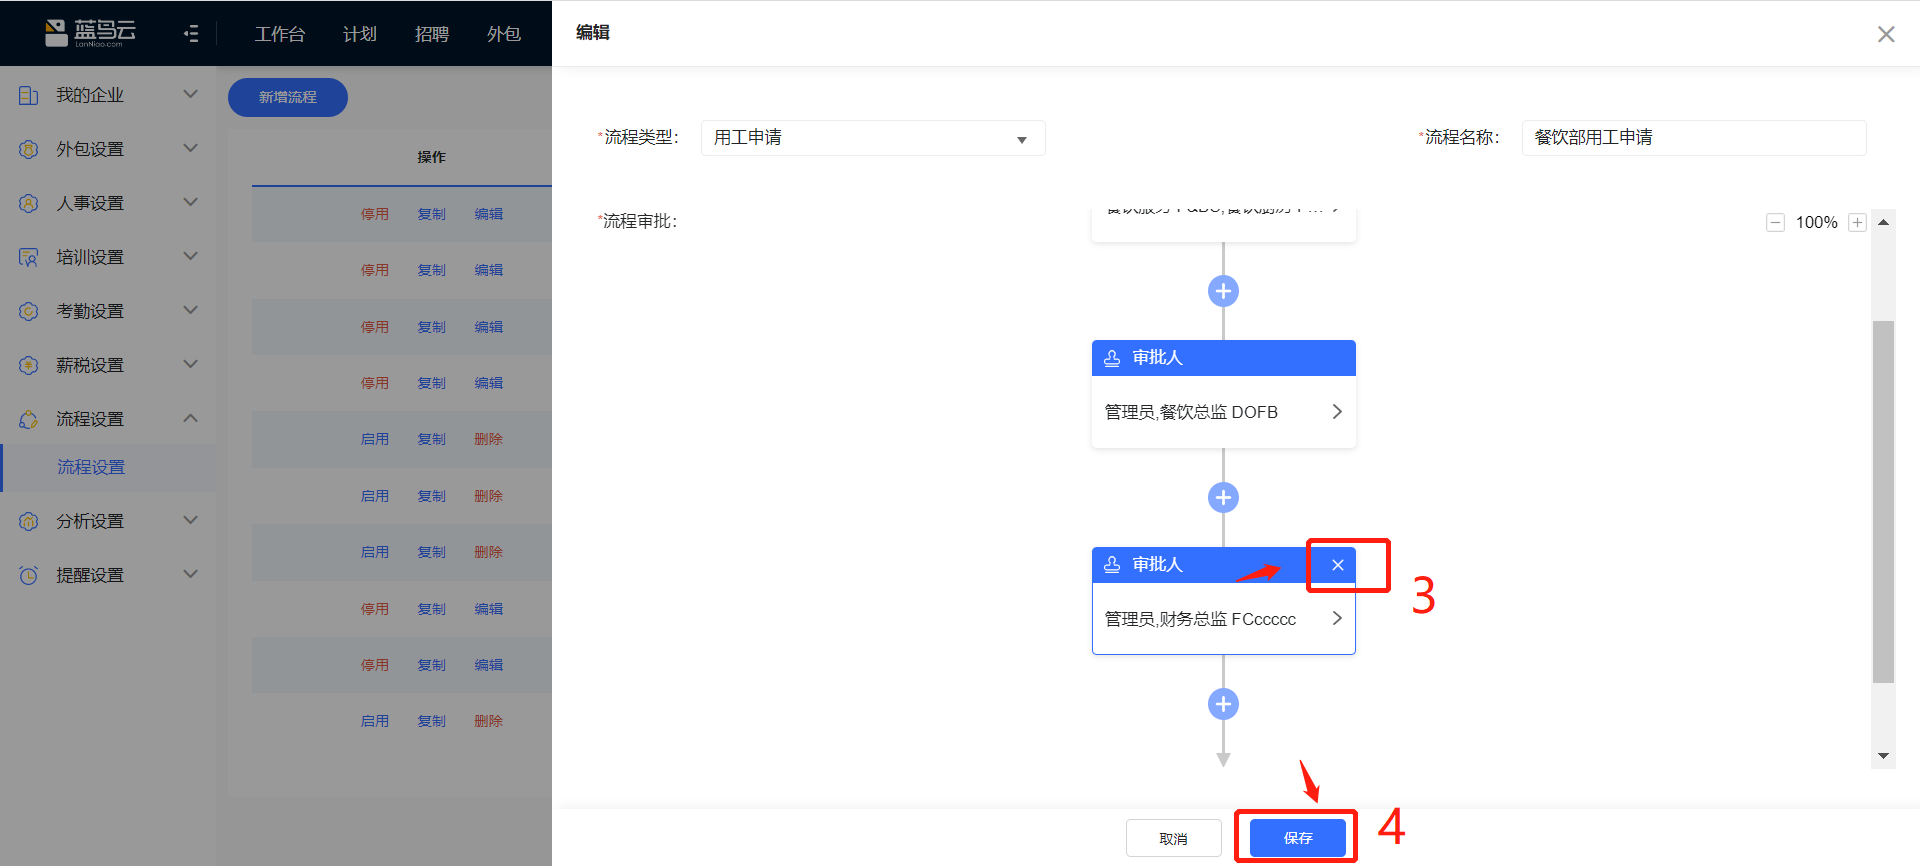
Task: Add a node below the 财务总监 approver
Action: click(x=1223, y=704)
